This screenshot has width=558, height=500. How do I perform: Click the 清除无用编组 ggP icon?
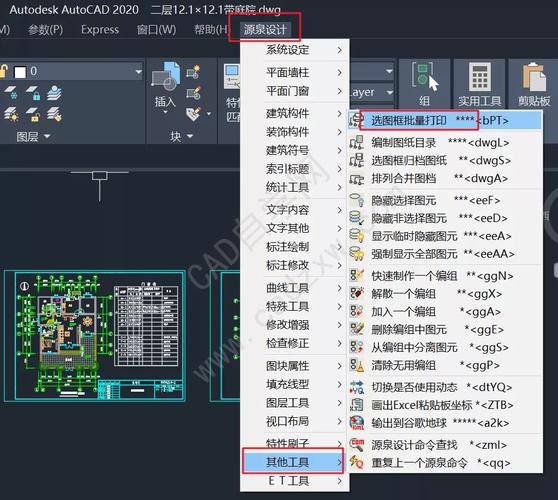(x=356, y=365)
